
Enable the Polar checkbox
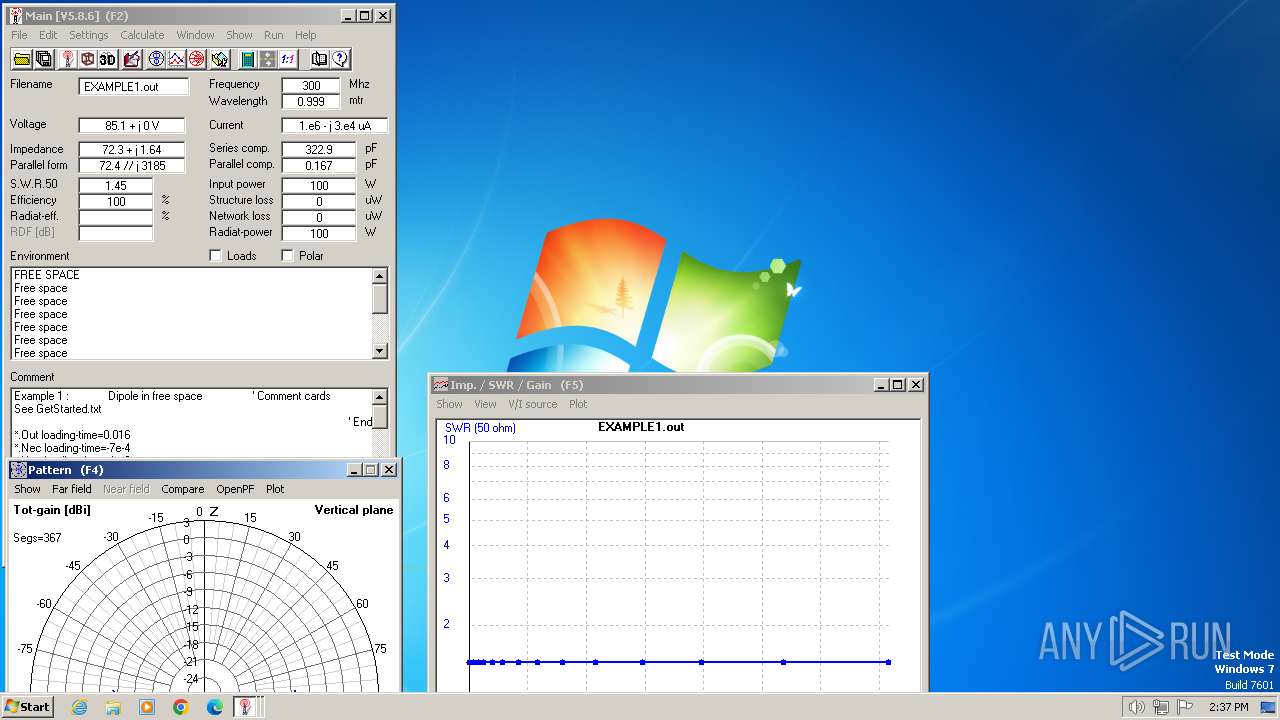click(x=288, y=256)
